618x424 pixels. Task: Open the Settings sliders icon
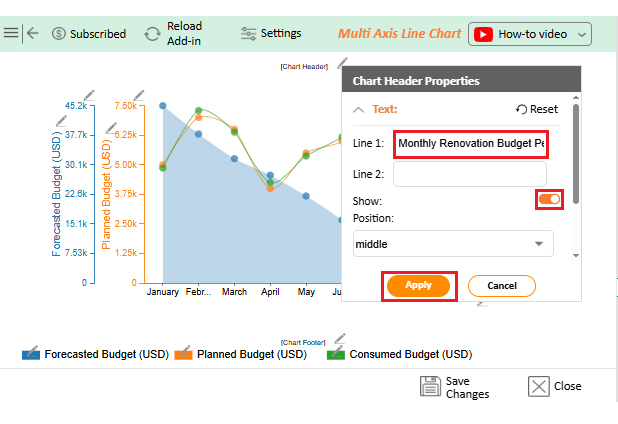(249, 33)
